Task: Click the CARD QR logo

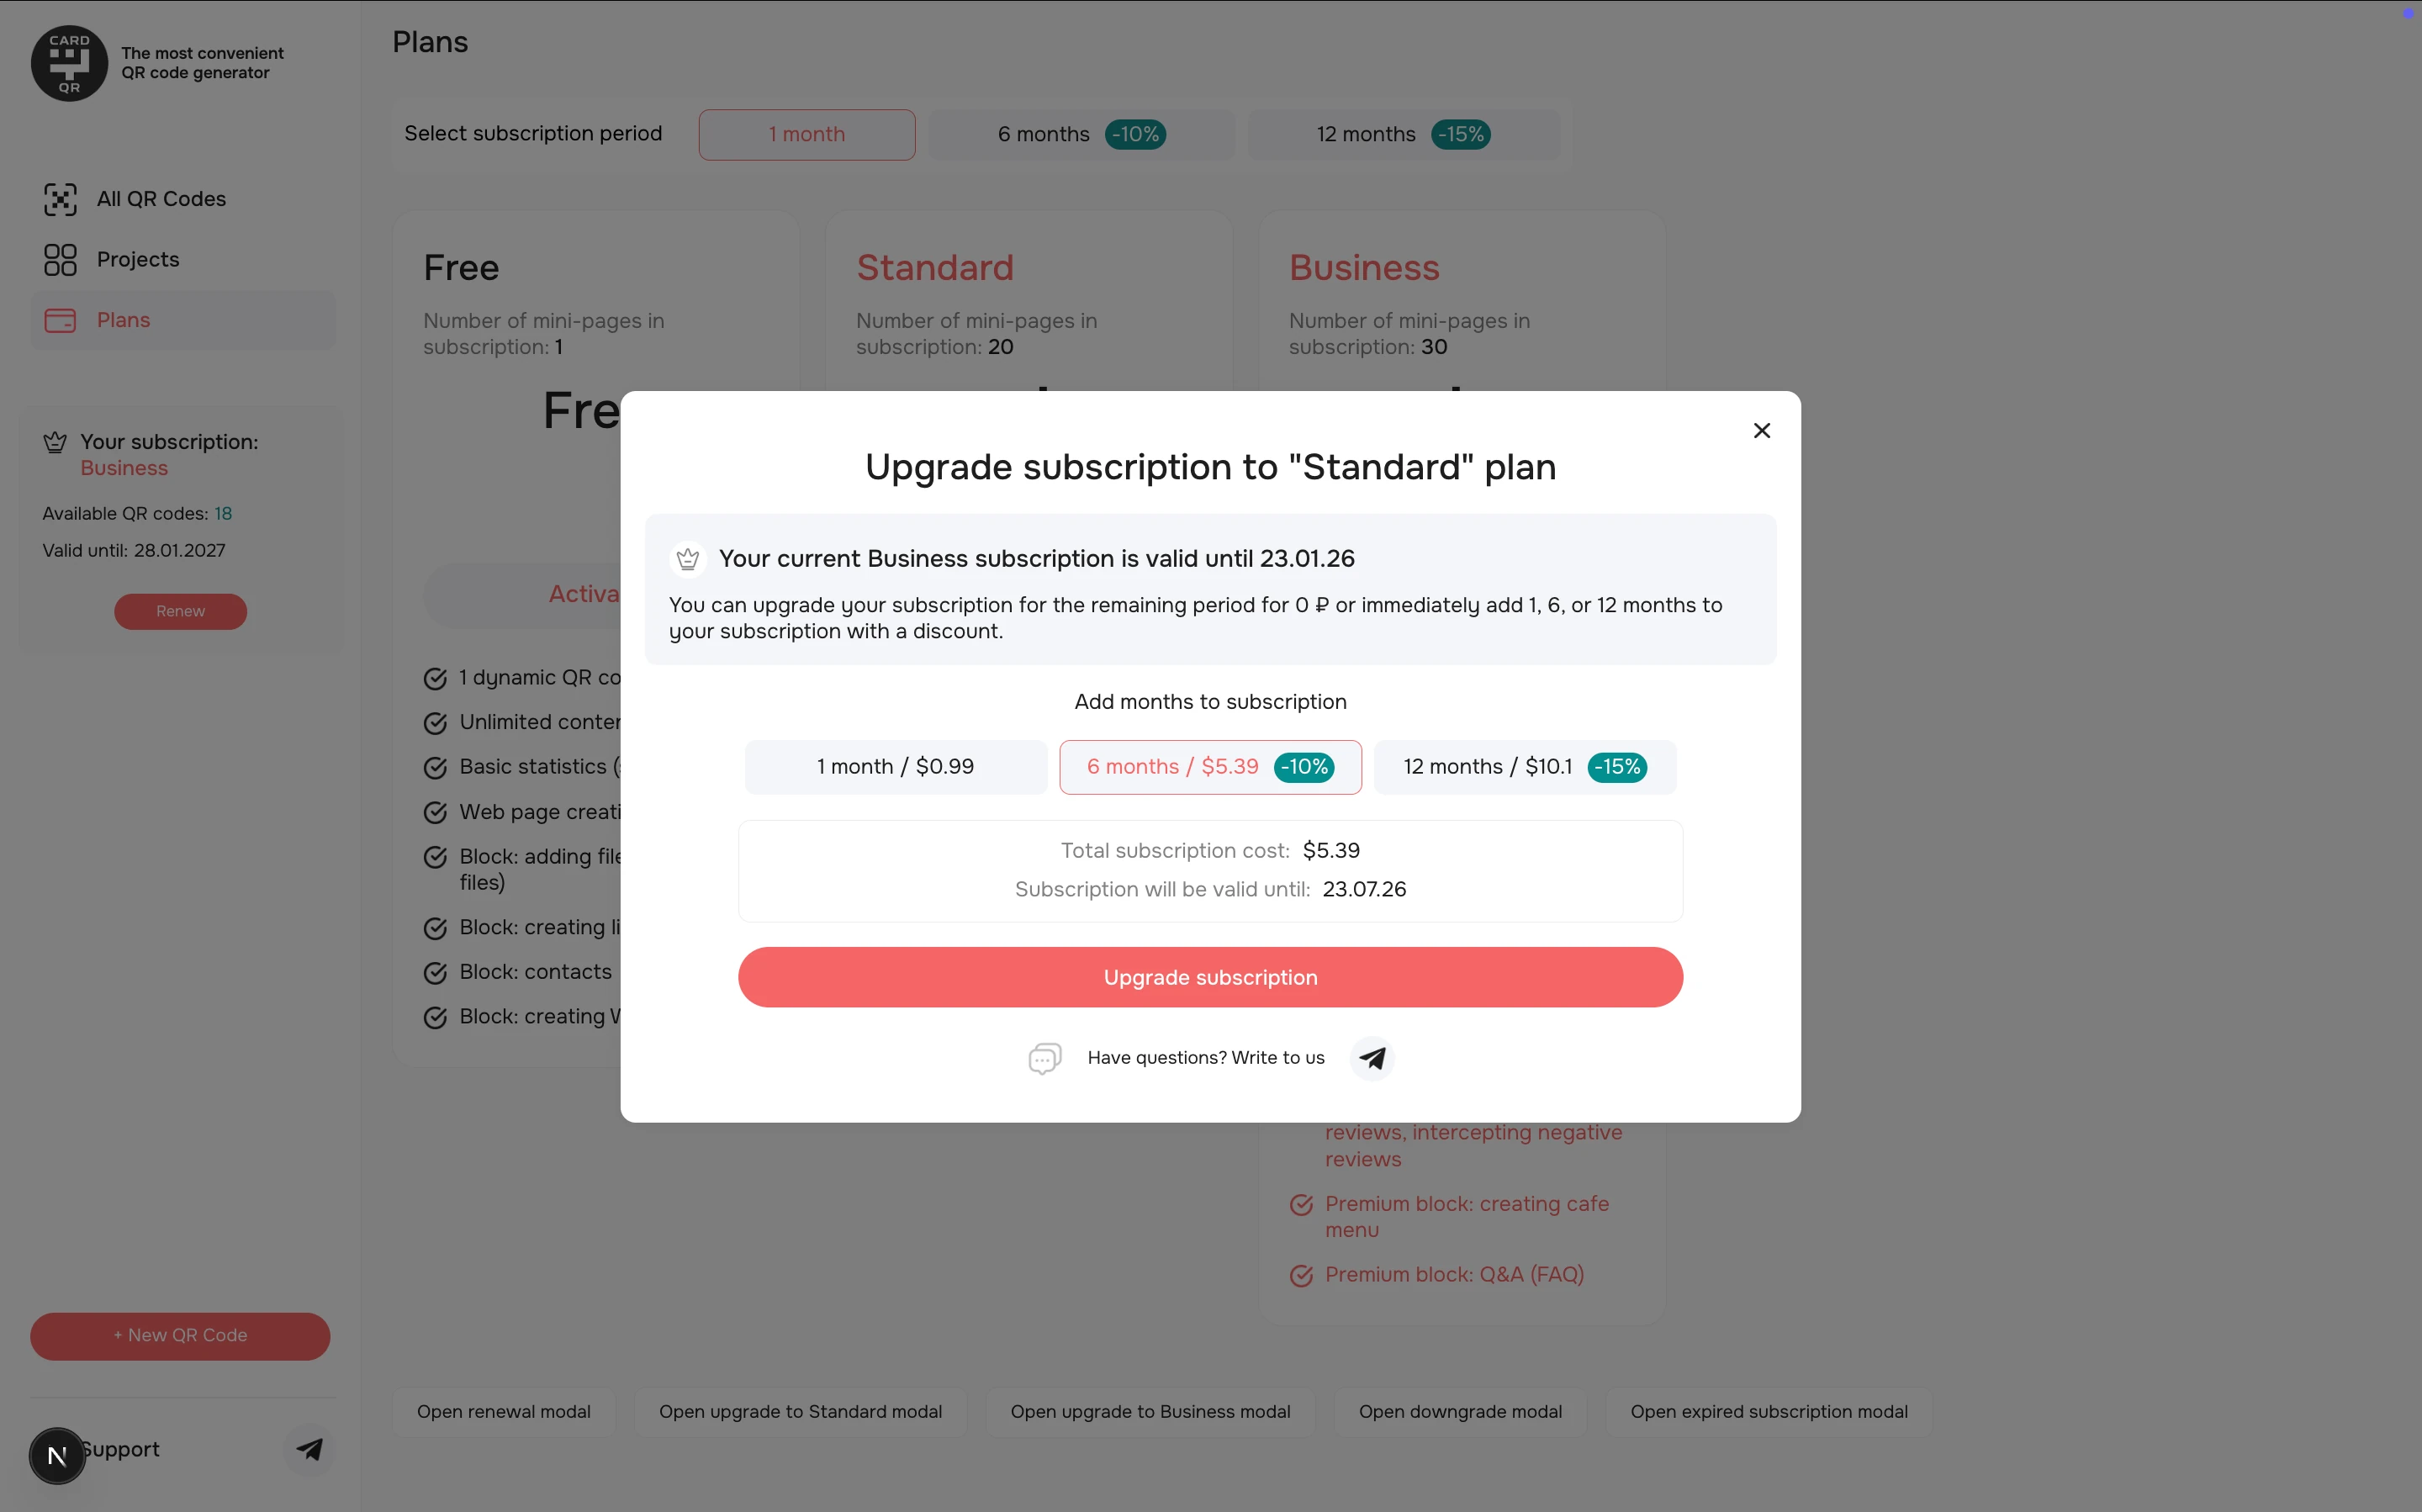Action: pyautogui.click(x=69, y=63)
